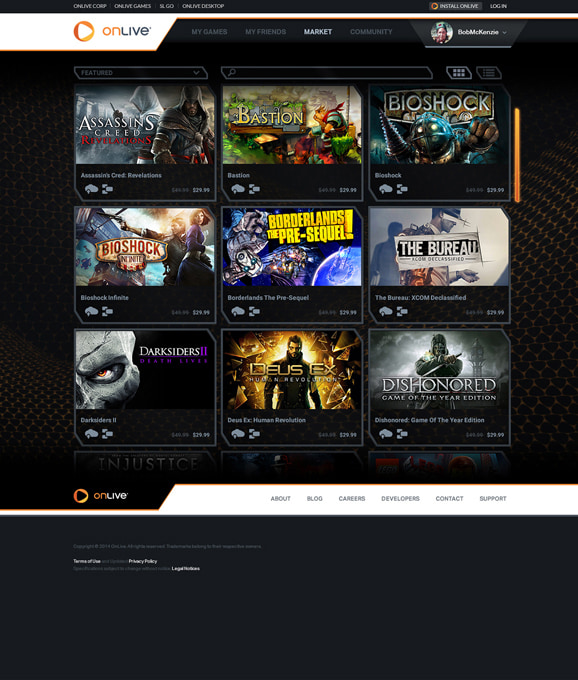Viewport: 578px width, 680px height.
Task: Click the OnLive logo in the header
Action: (x=112, y=31)
